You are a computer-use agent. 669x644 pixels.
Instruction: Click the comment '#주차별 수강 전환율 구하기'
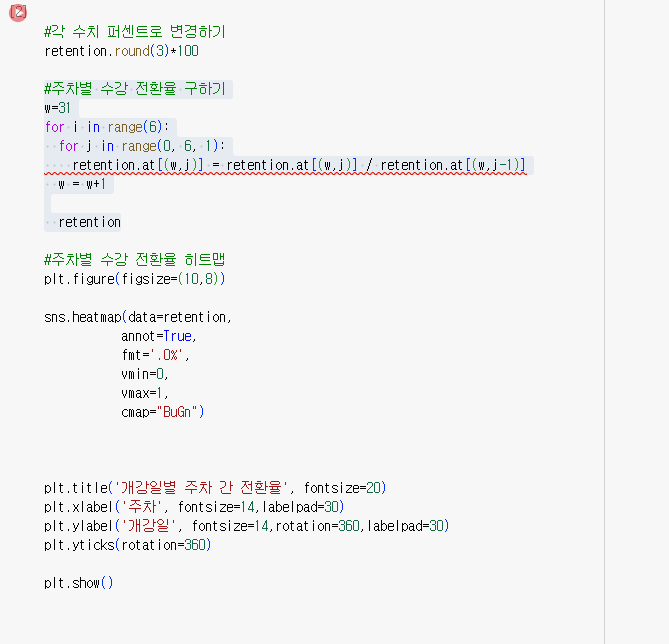(x=135, y=89)
